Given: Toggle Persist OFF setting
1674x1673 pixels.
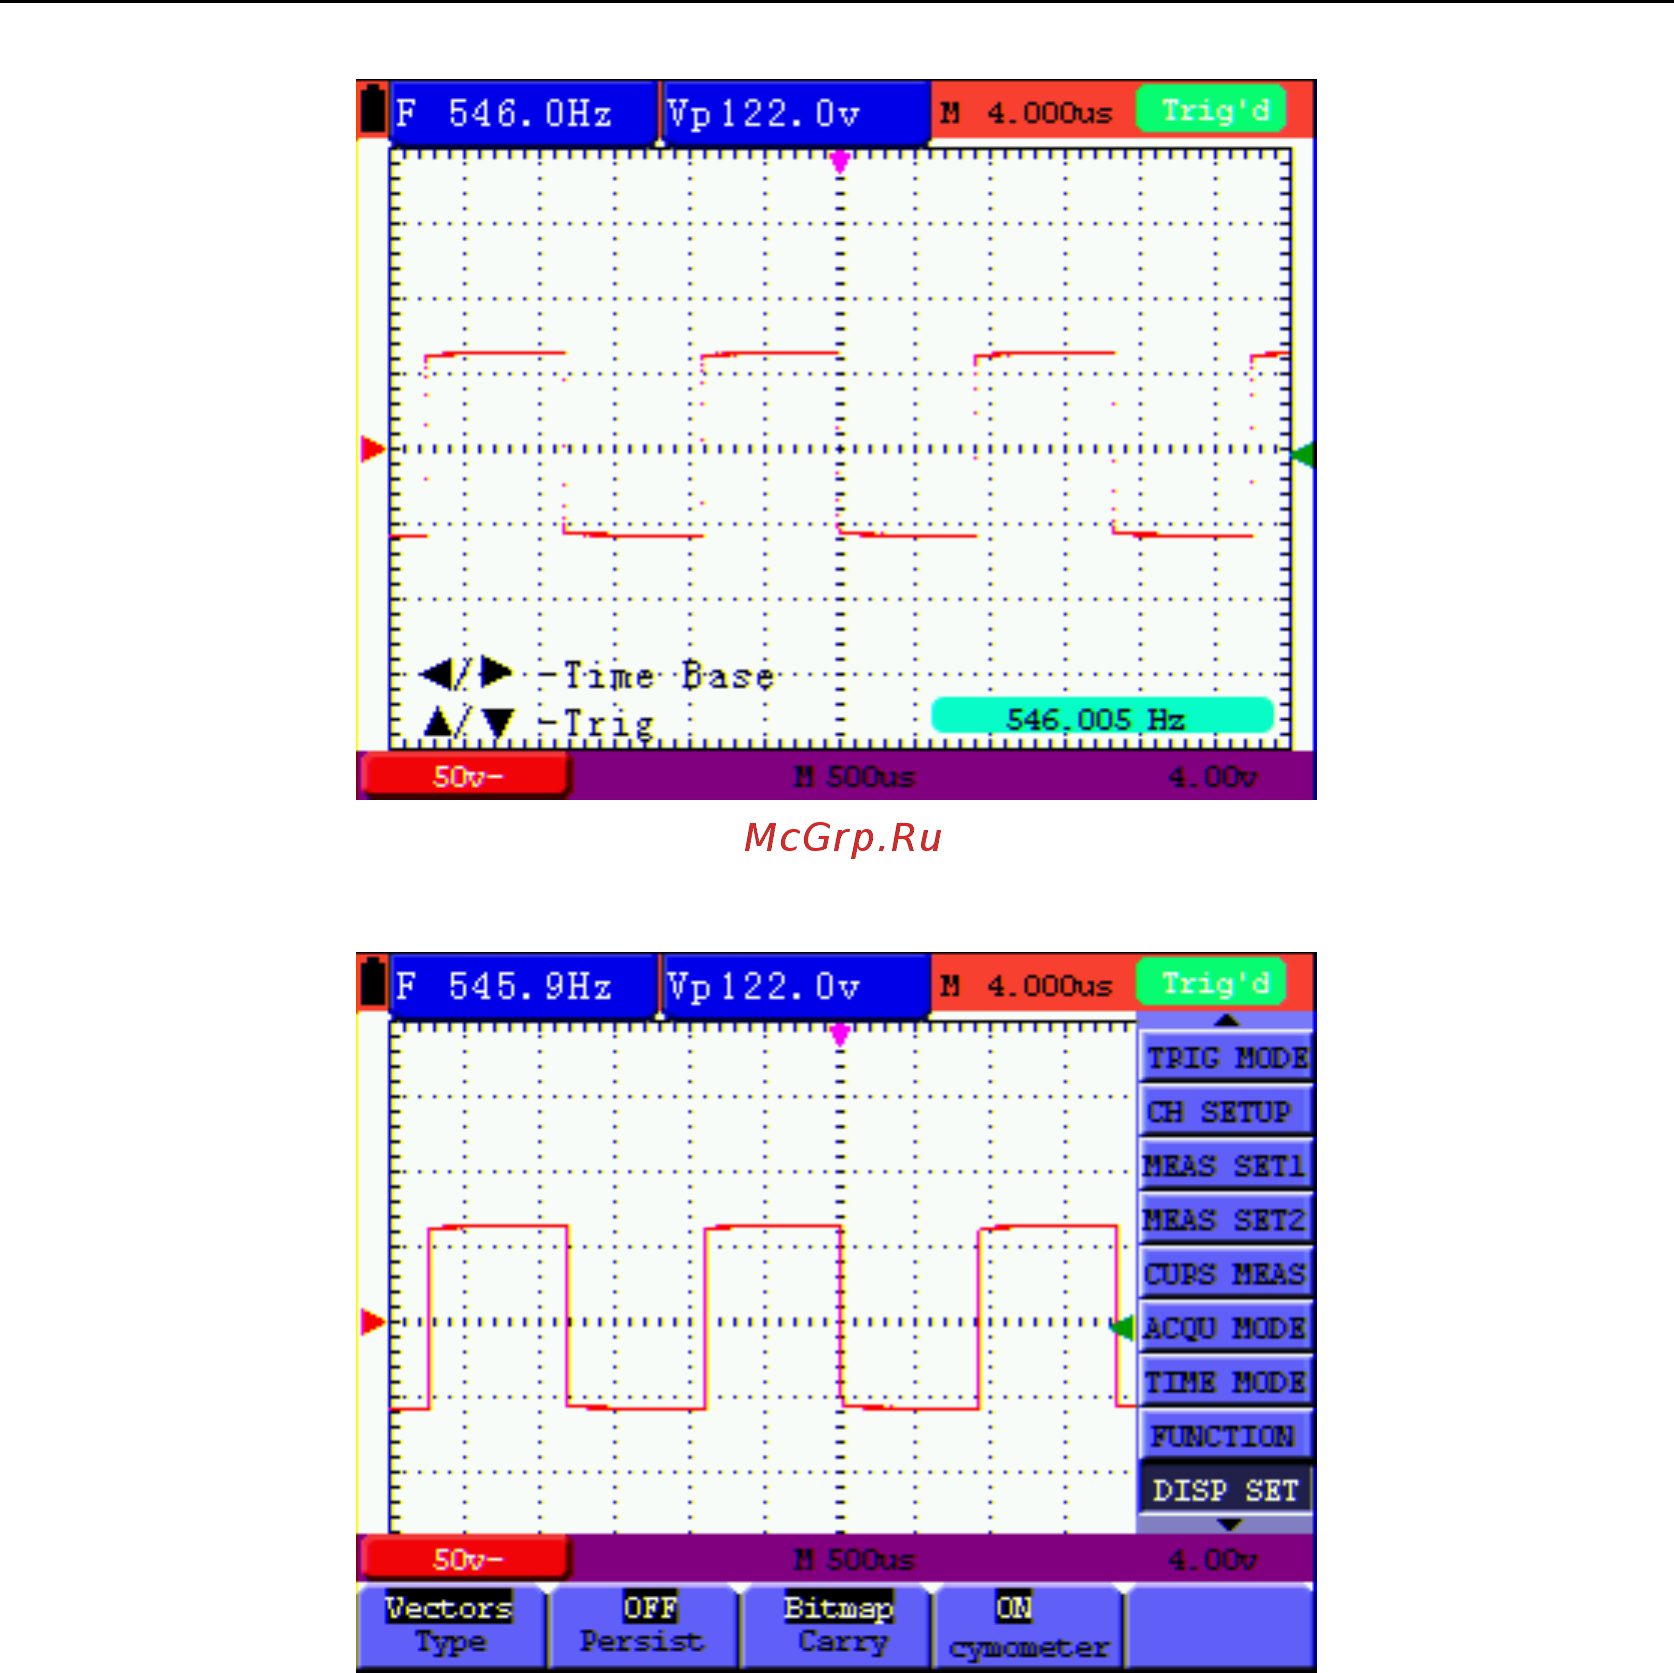Looking at the screenshot, I should pos(643,1626).
